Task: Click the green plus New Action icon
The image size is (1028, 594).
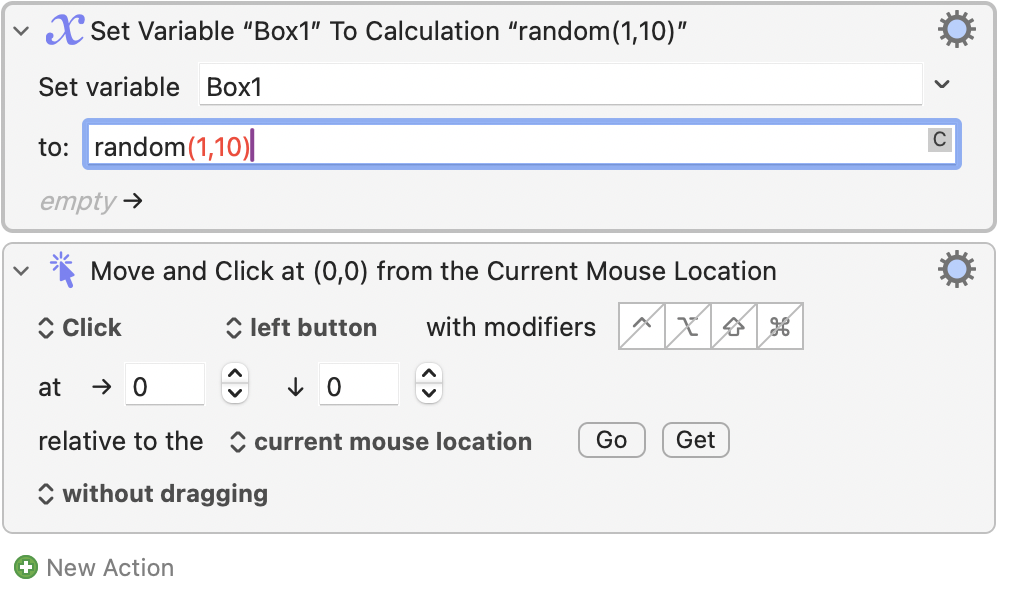Action: [26, 568]
